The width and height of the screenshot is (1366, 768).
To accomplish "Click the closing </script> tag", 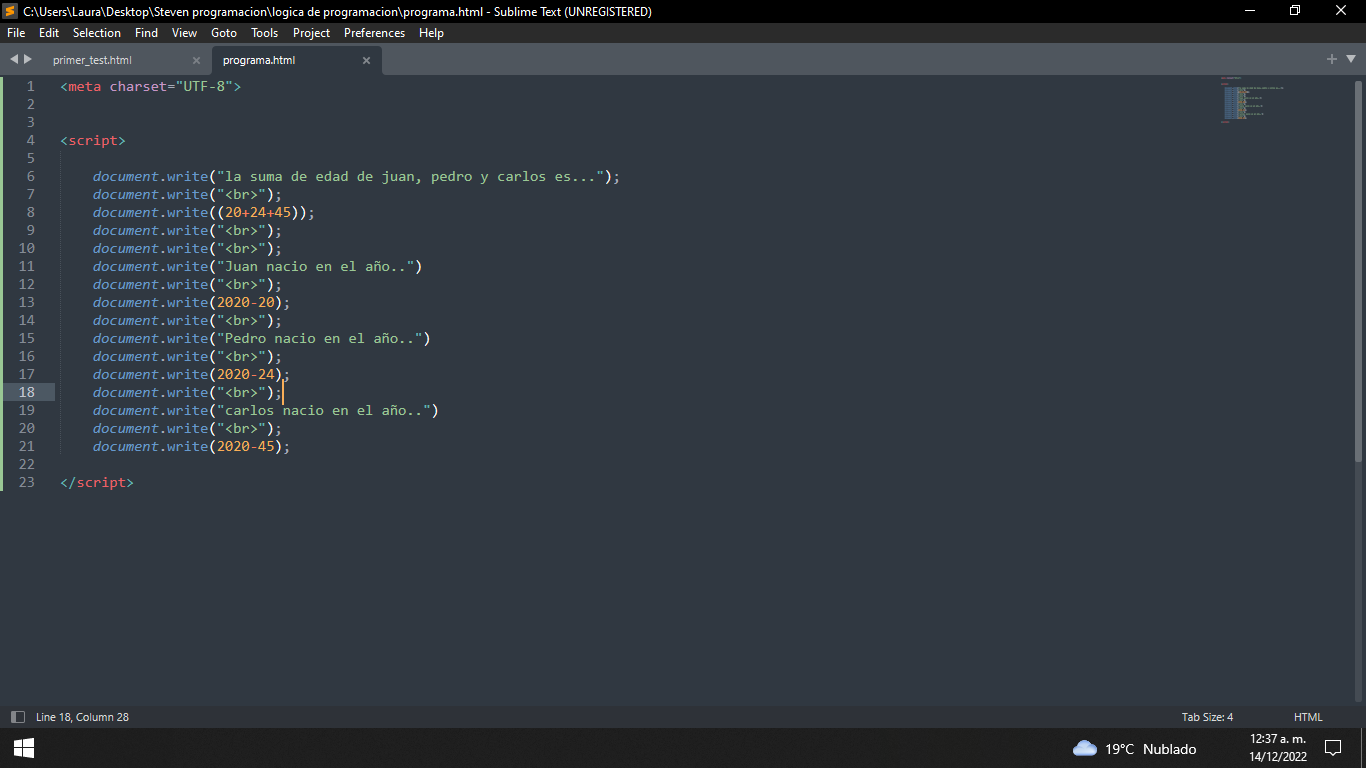I will (x=97, y=482).
